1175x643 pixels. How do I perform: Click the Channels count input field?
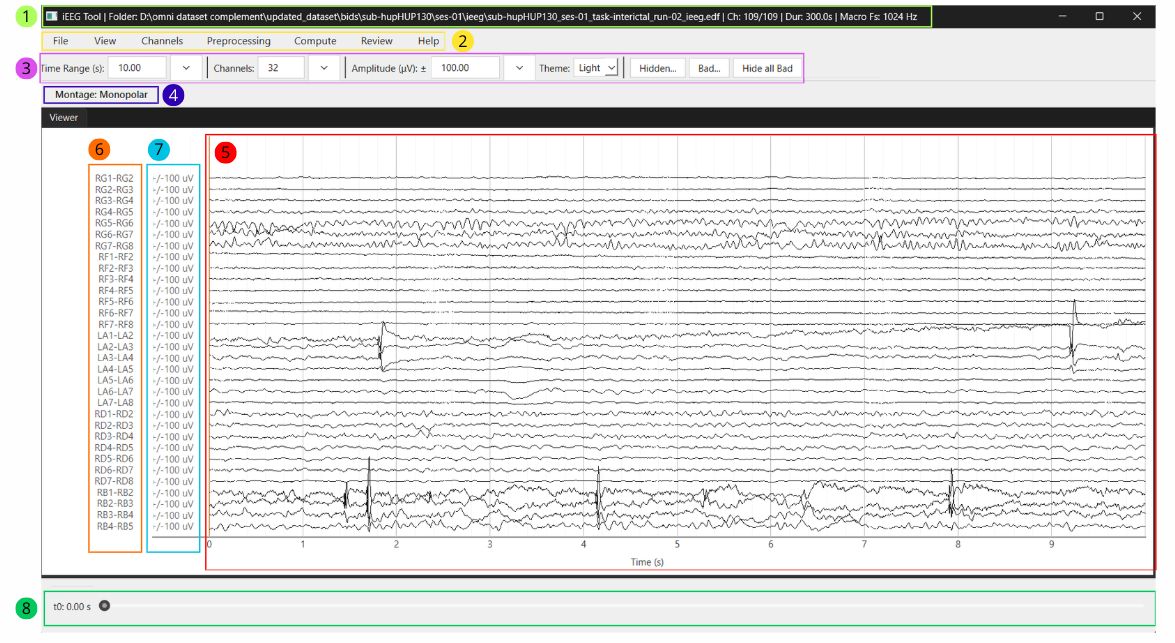tap(281, 68)
